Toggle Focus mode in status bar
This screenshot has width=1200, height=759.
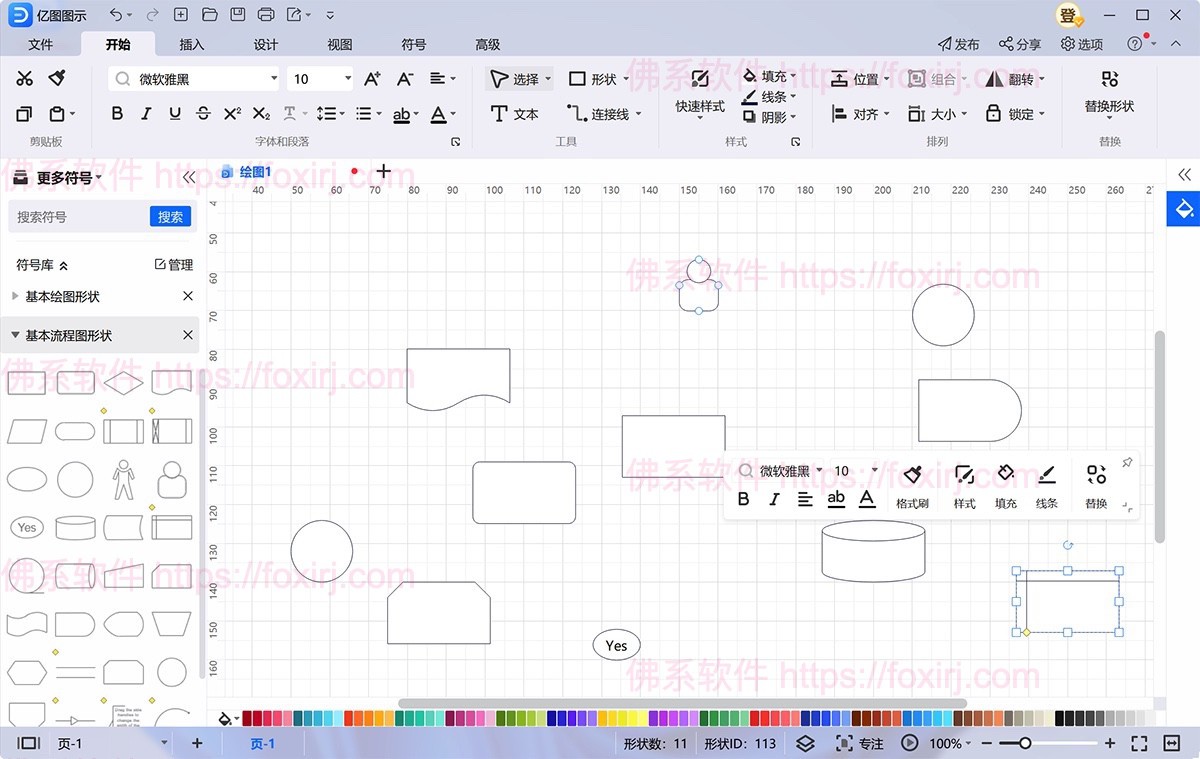click(x=860, y=743)
